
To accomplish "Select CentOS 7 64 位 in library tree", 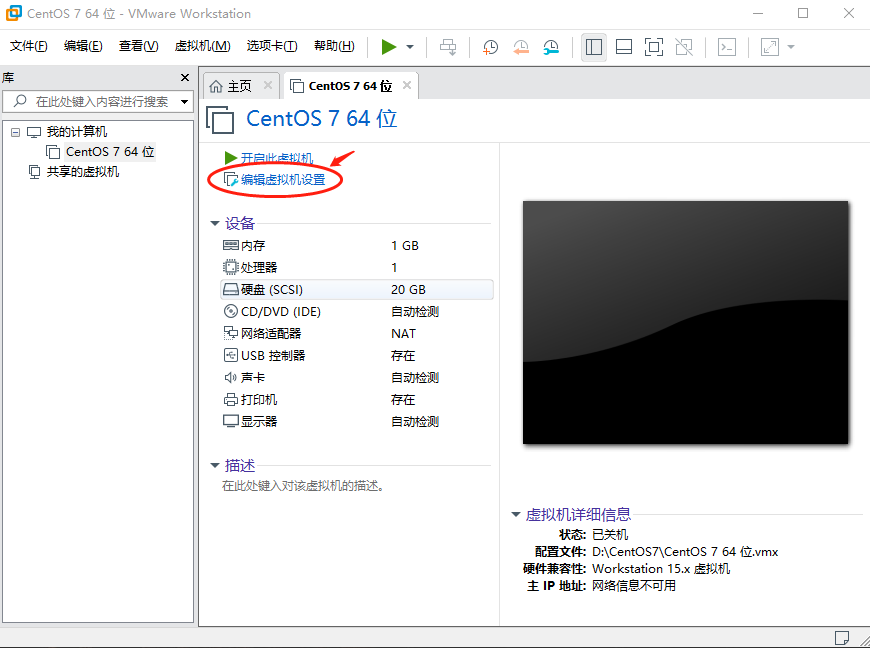I will (x=110, y=152).
